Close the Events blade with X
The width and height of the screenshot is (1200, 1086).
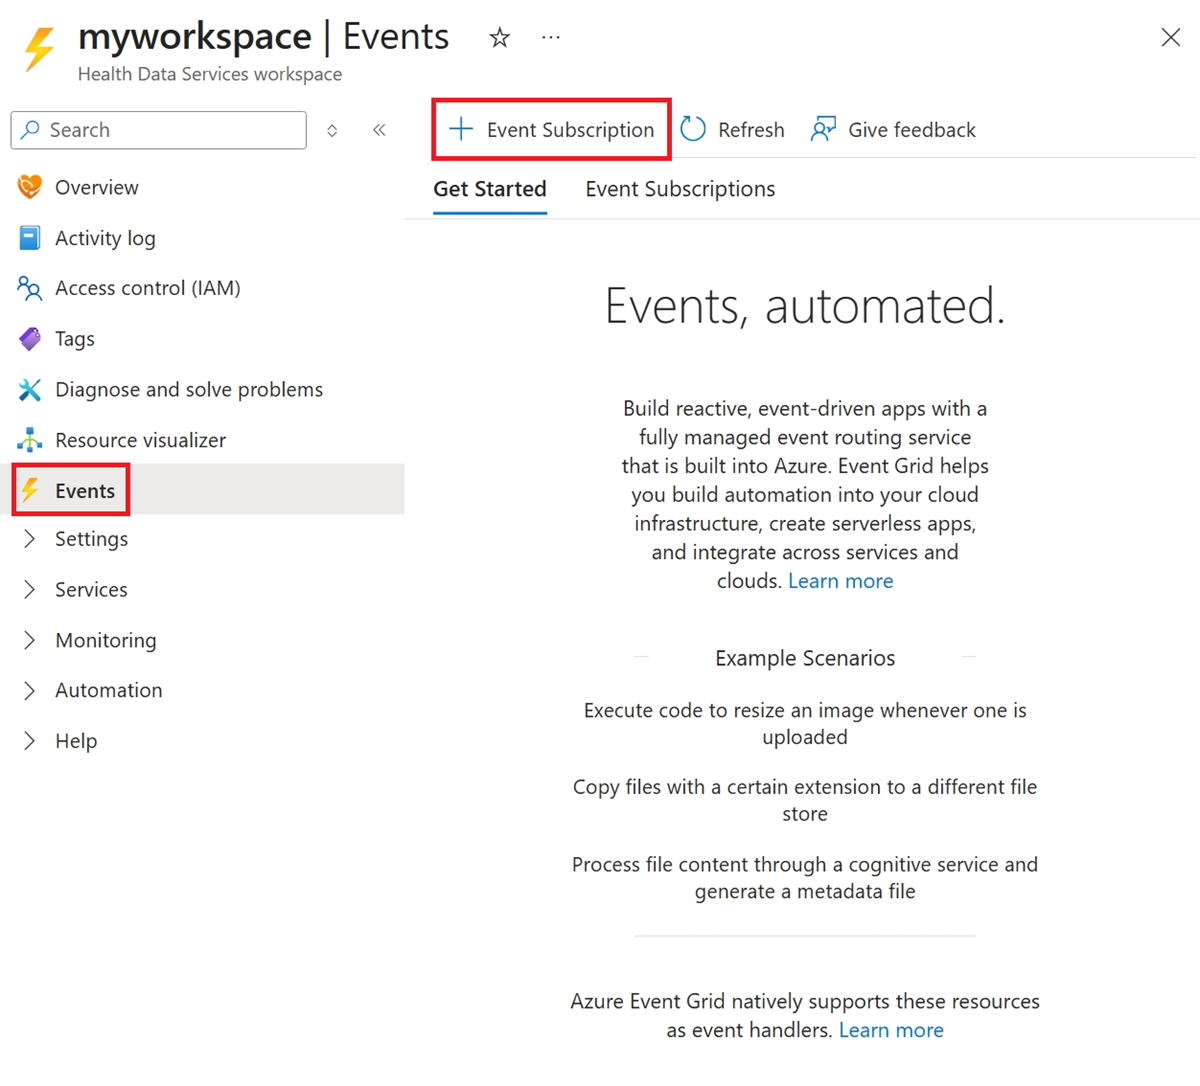coord(1170,38)
